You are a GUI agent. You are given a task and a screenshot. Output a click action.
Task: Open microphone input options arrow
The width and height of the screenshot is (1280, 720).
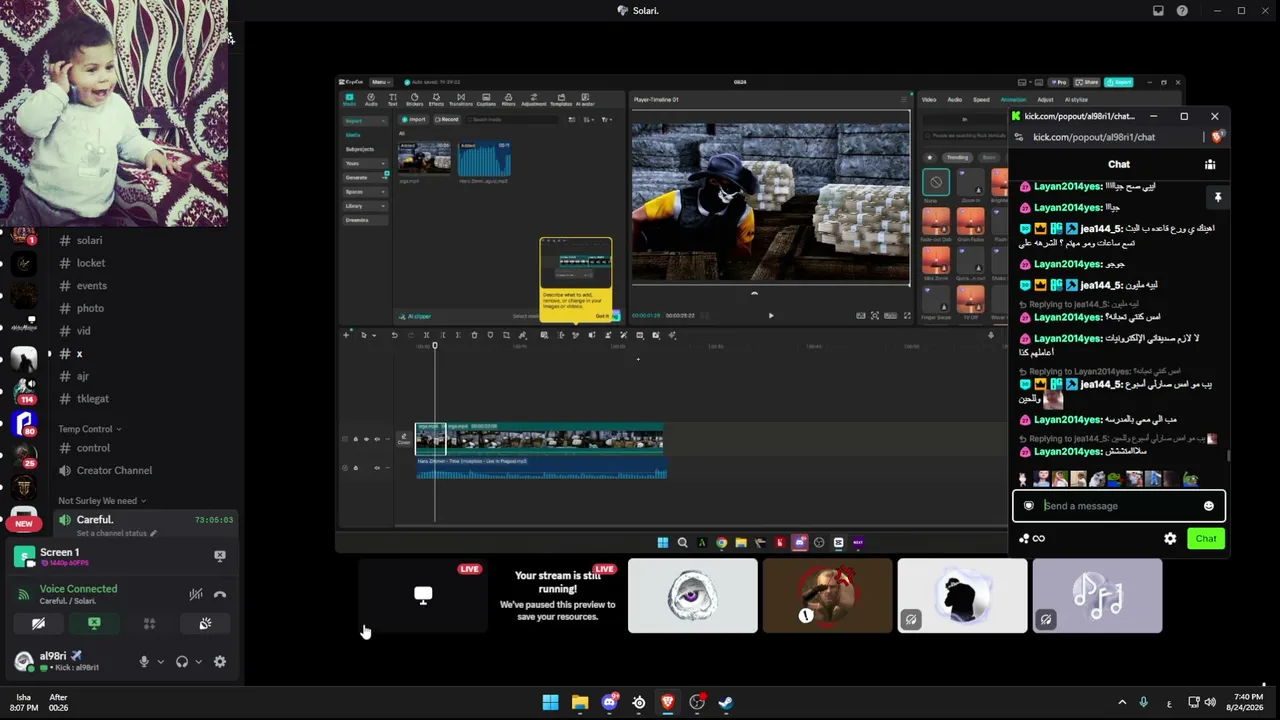[160, 661]
